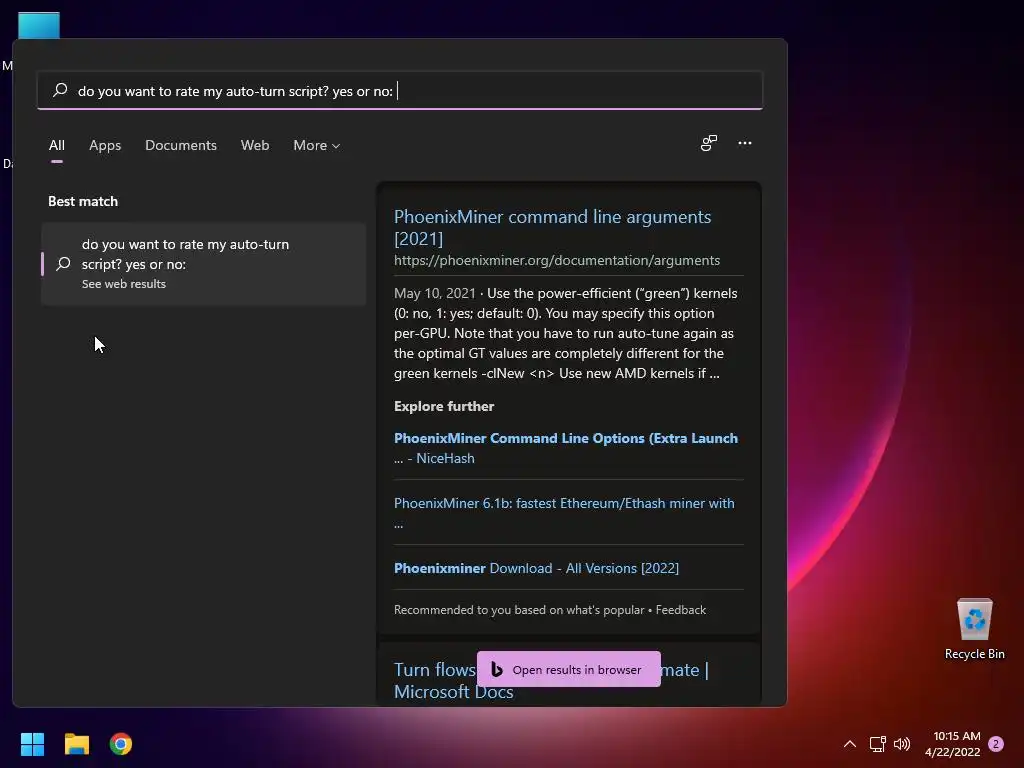Open the clock showing 10:15 AM
Image resolution: width=1024 pixels, height=768 pixels.
click(x=953, y=744)
